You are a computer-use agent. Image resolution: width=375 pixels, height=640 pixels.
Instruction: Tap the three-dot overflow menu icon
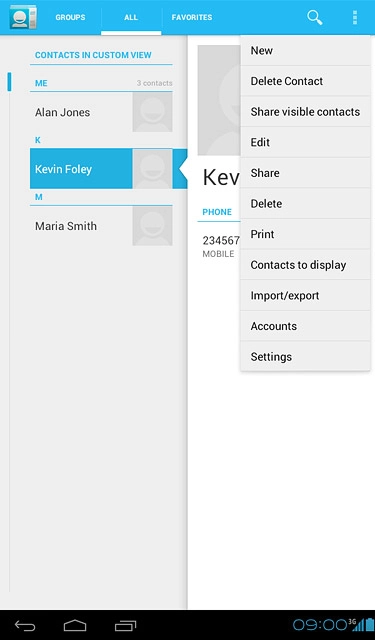click(x=355, y=18)
